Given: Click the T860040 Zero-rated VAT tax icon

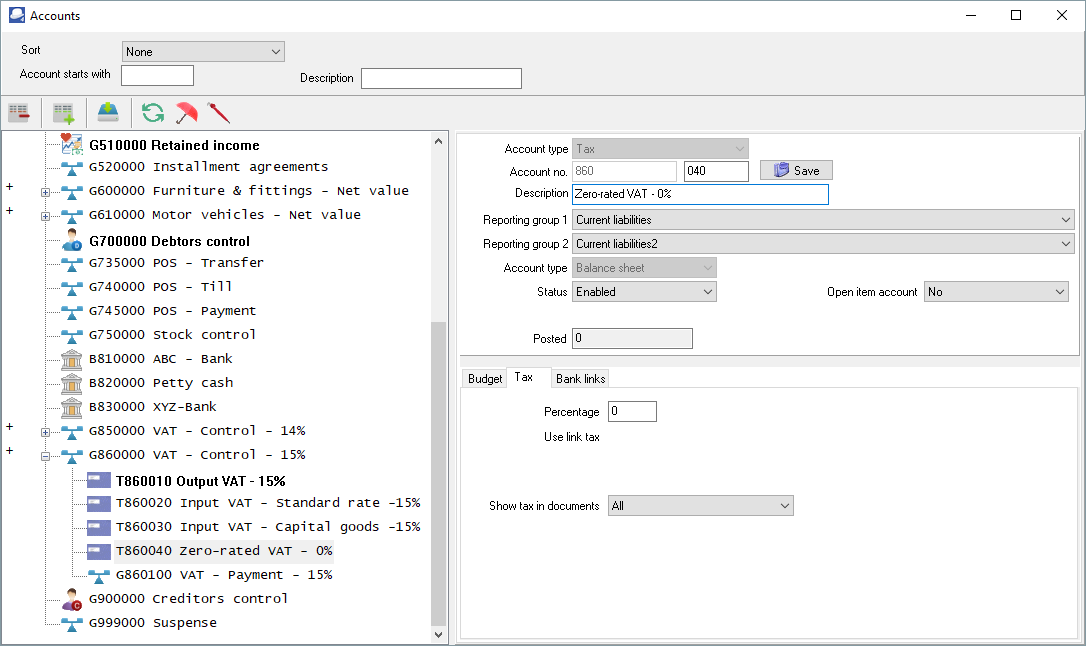Looking at the screenshot, I should (x=98, y=551).
